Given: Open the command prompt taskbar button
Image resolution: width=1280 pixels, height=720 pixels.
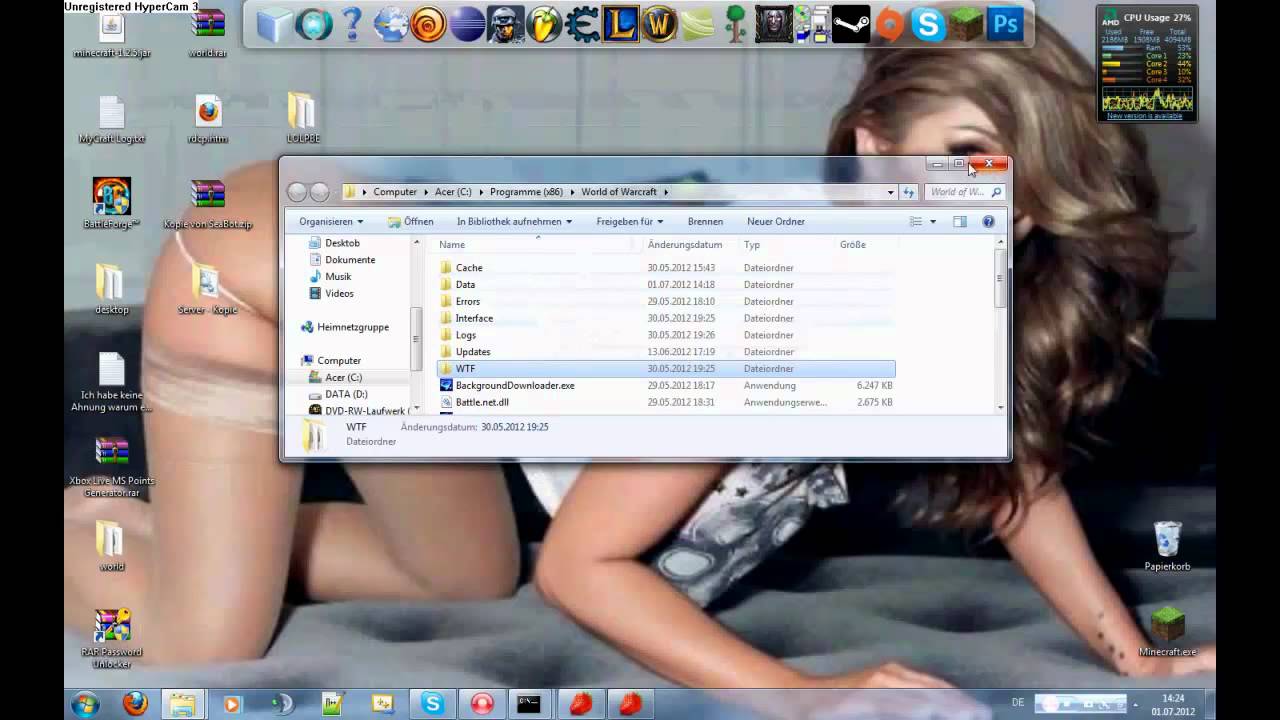Looking at the screenshot, I should point(529,704).
